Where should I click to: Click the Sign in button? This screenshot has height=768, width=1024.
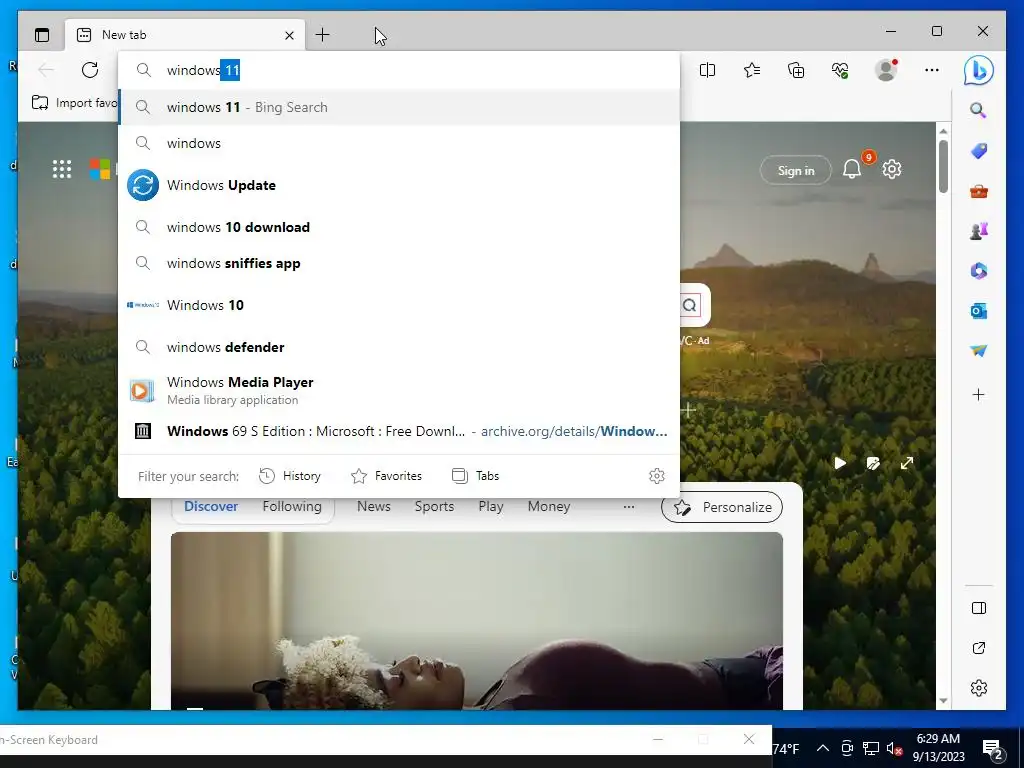tap(796, 170)
